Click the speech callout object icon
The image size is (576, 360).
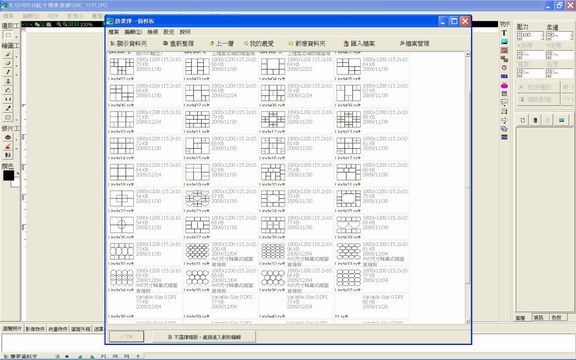(x=504, y=102)
